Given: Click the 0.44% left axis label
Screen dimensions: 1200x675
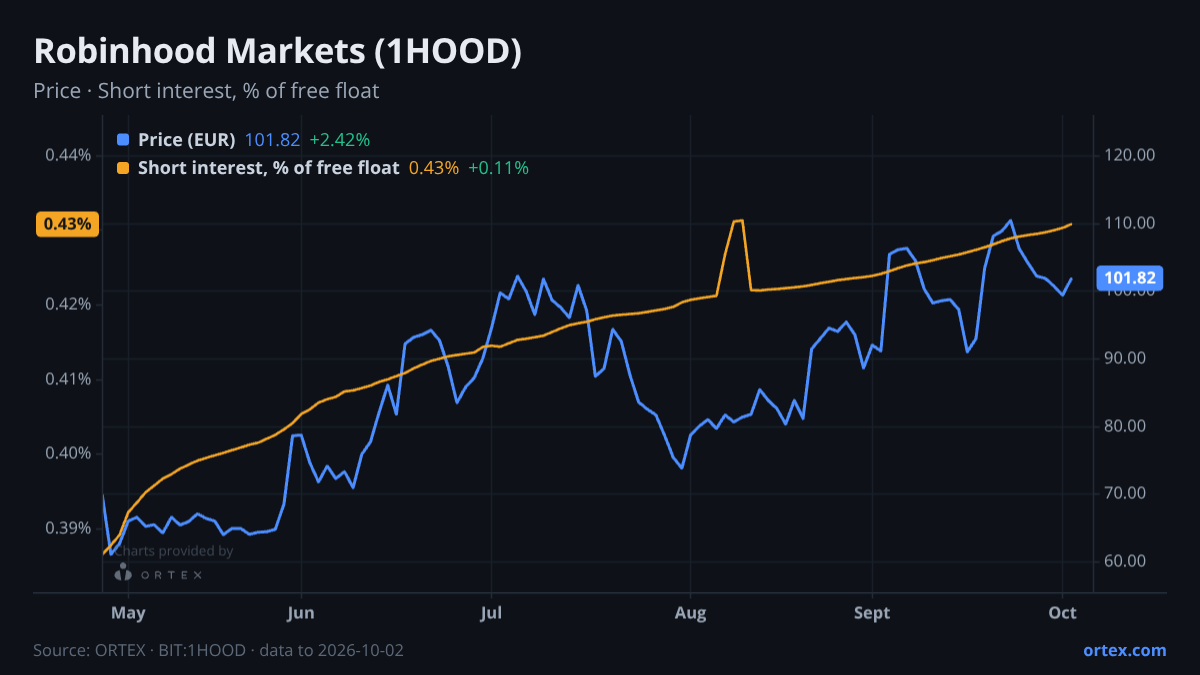Looking at the screenshot, I should 68,155.
